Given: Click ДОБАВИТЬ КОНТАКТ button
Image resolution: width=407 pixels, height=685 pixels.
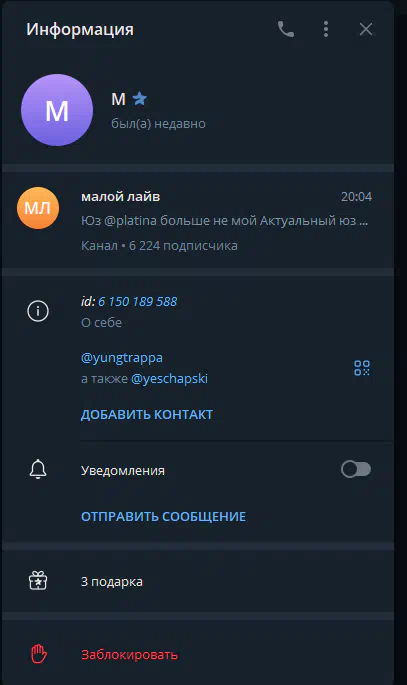Looking at the screenshot, I should click(147, 415).
